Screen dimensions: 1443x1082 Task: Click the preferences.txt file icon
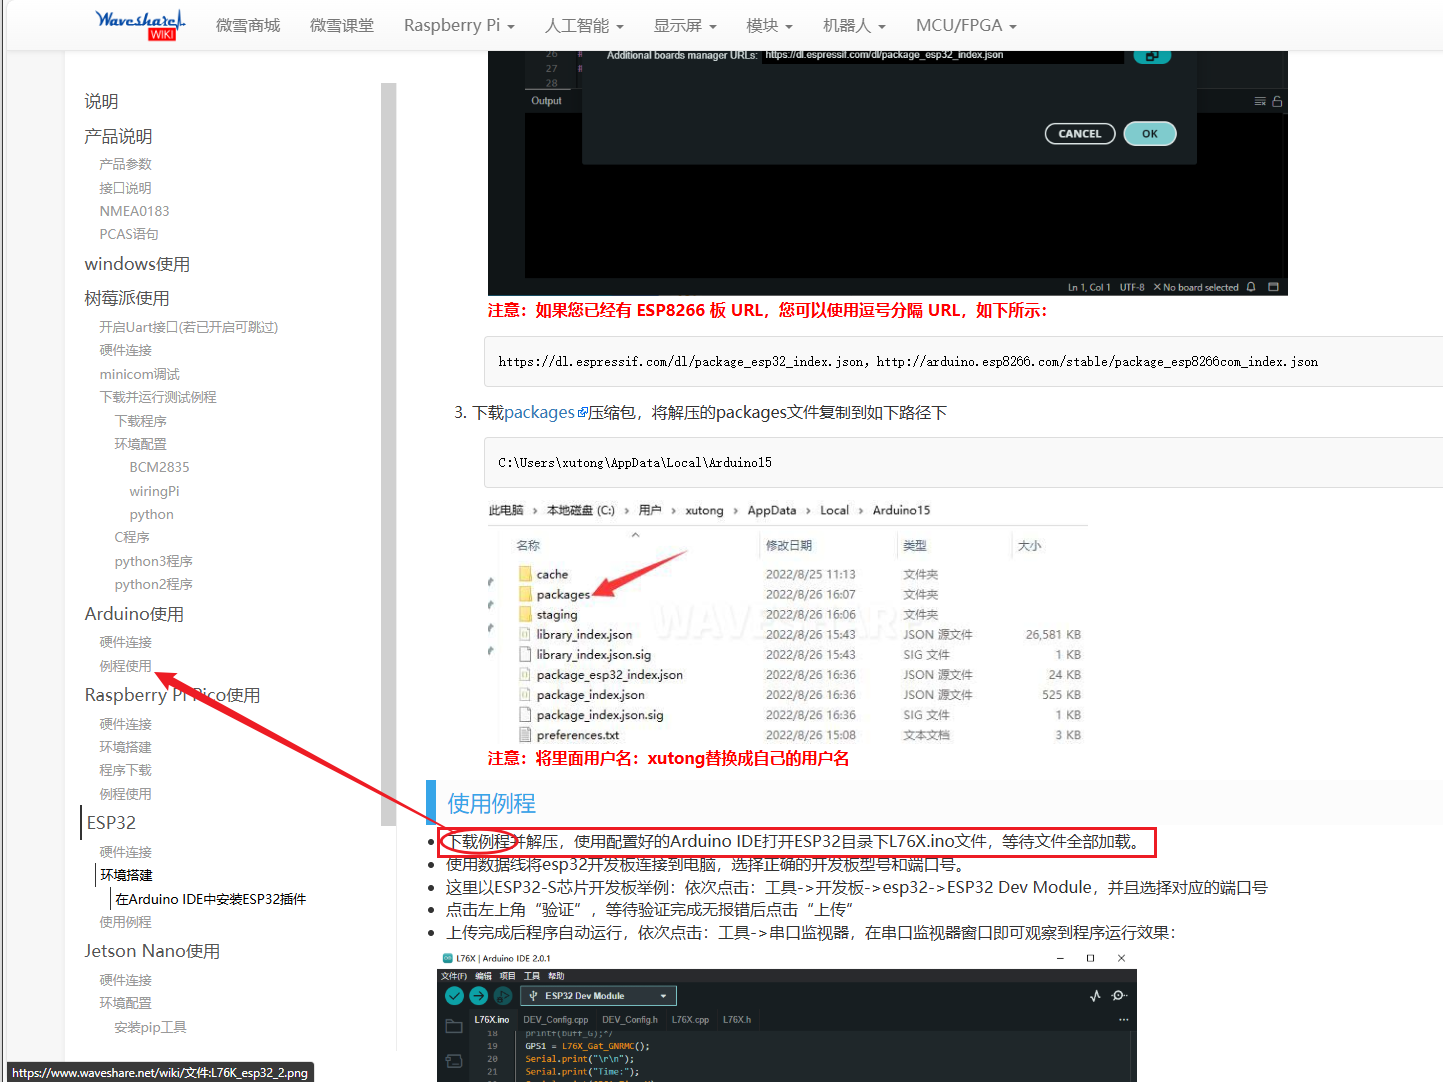coord(525,734)
